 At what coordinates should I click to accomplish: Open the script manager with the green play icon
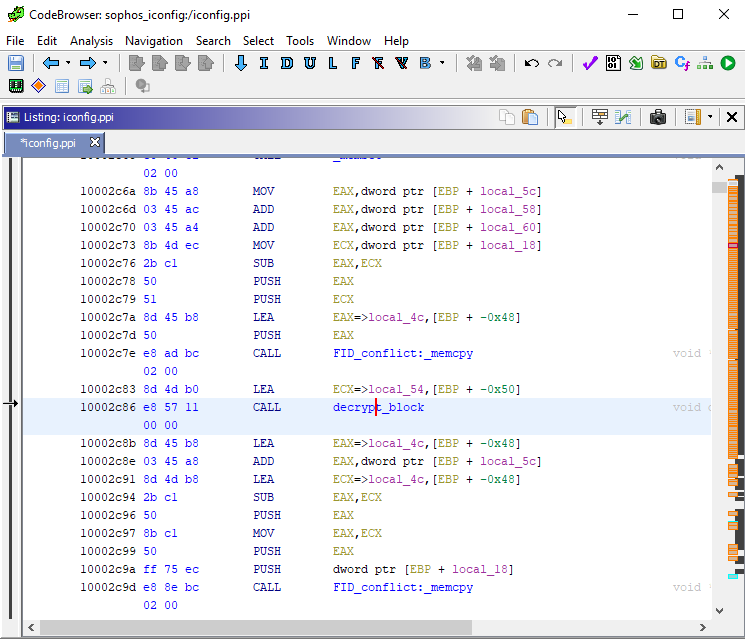click(x=728, y=63)
